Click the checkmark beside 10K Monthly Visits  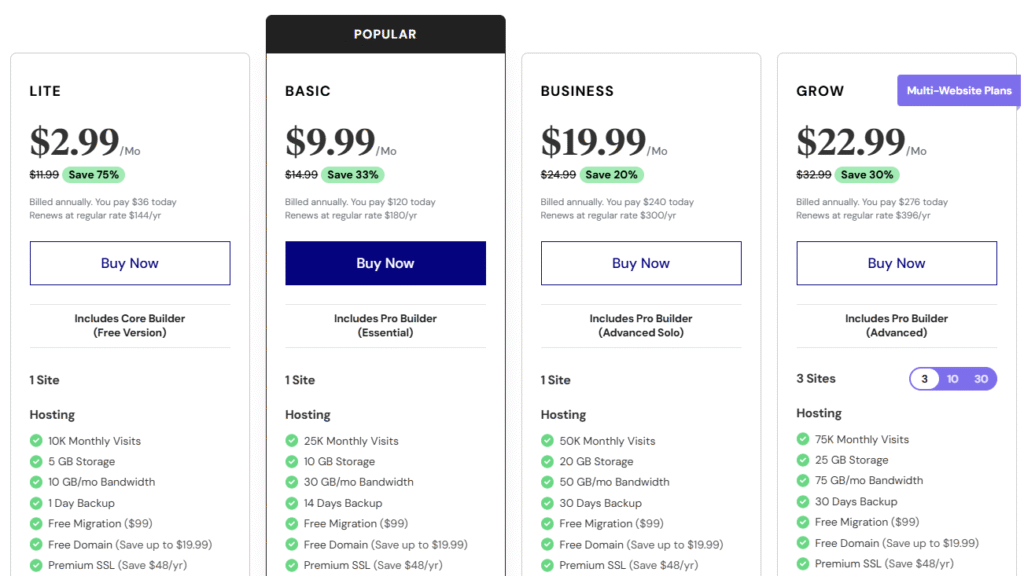36,441
